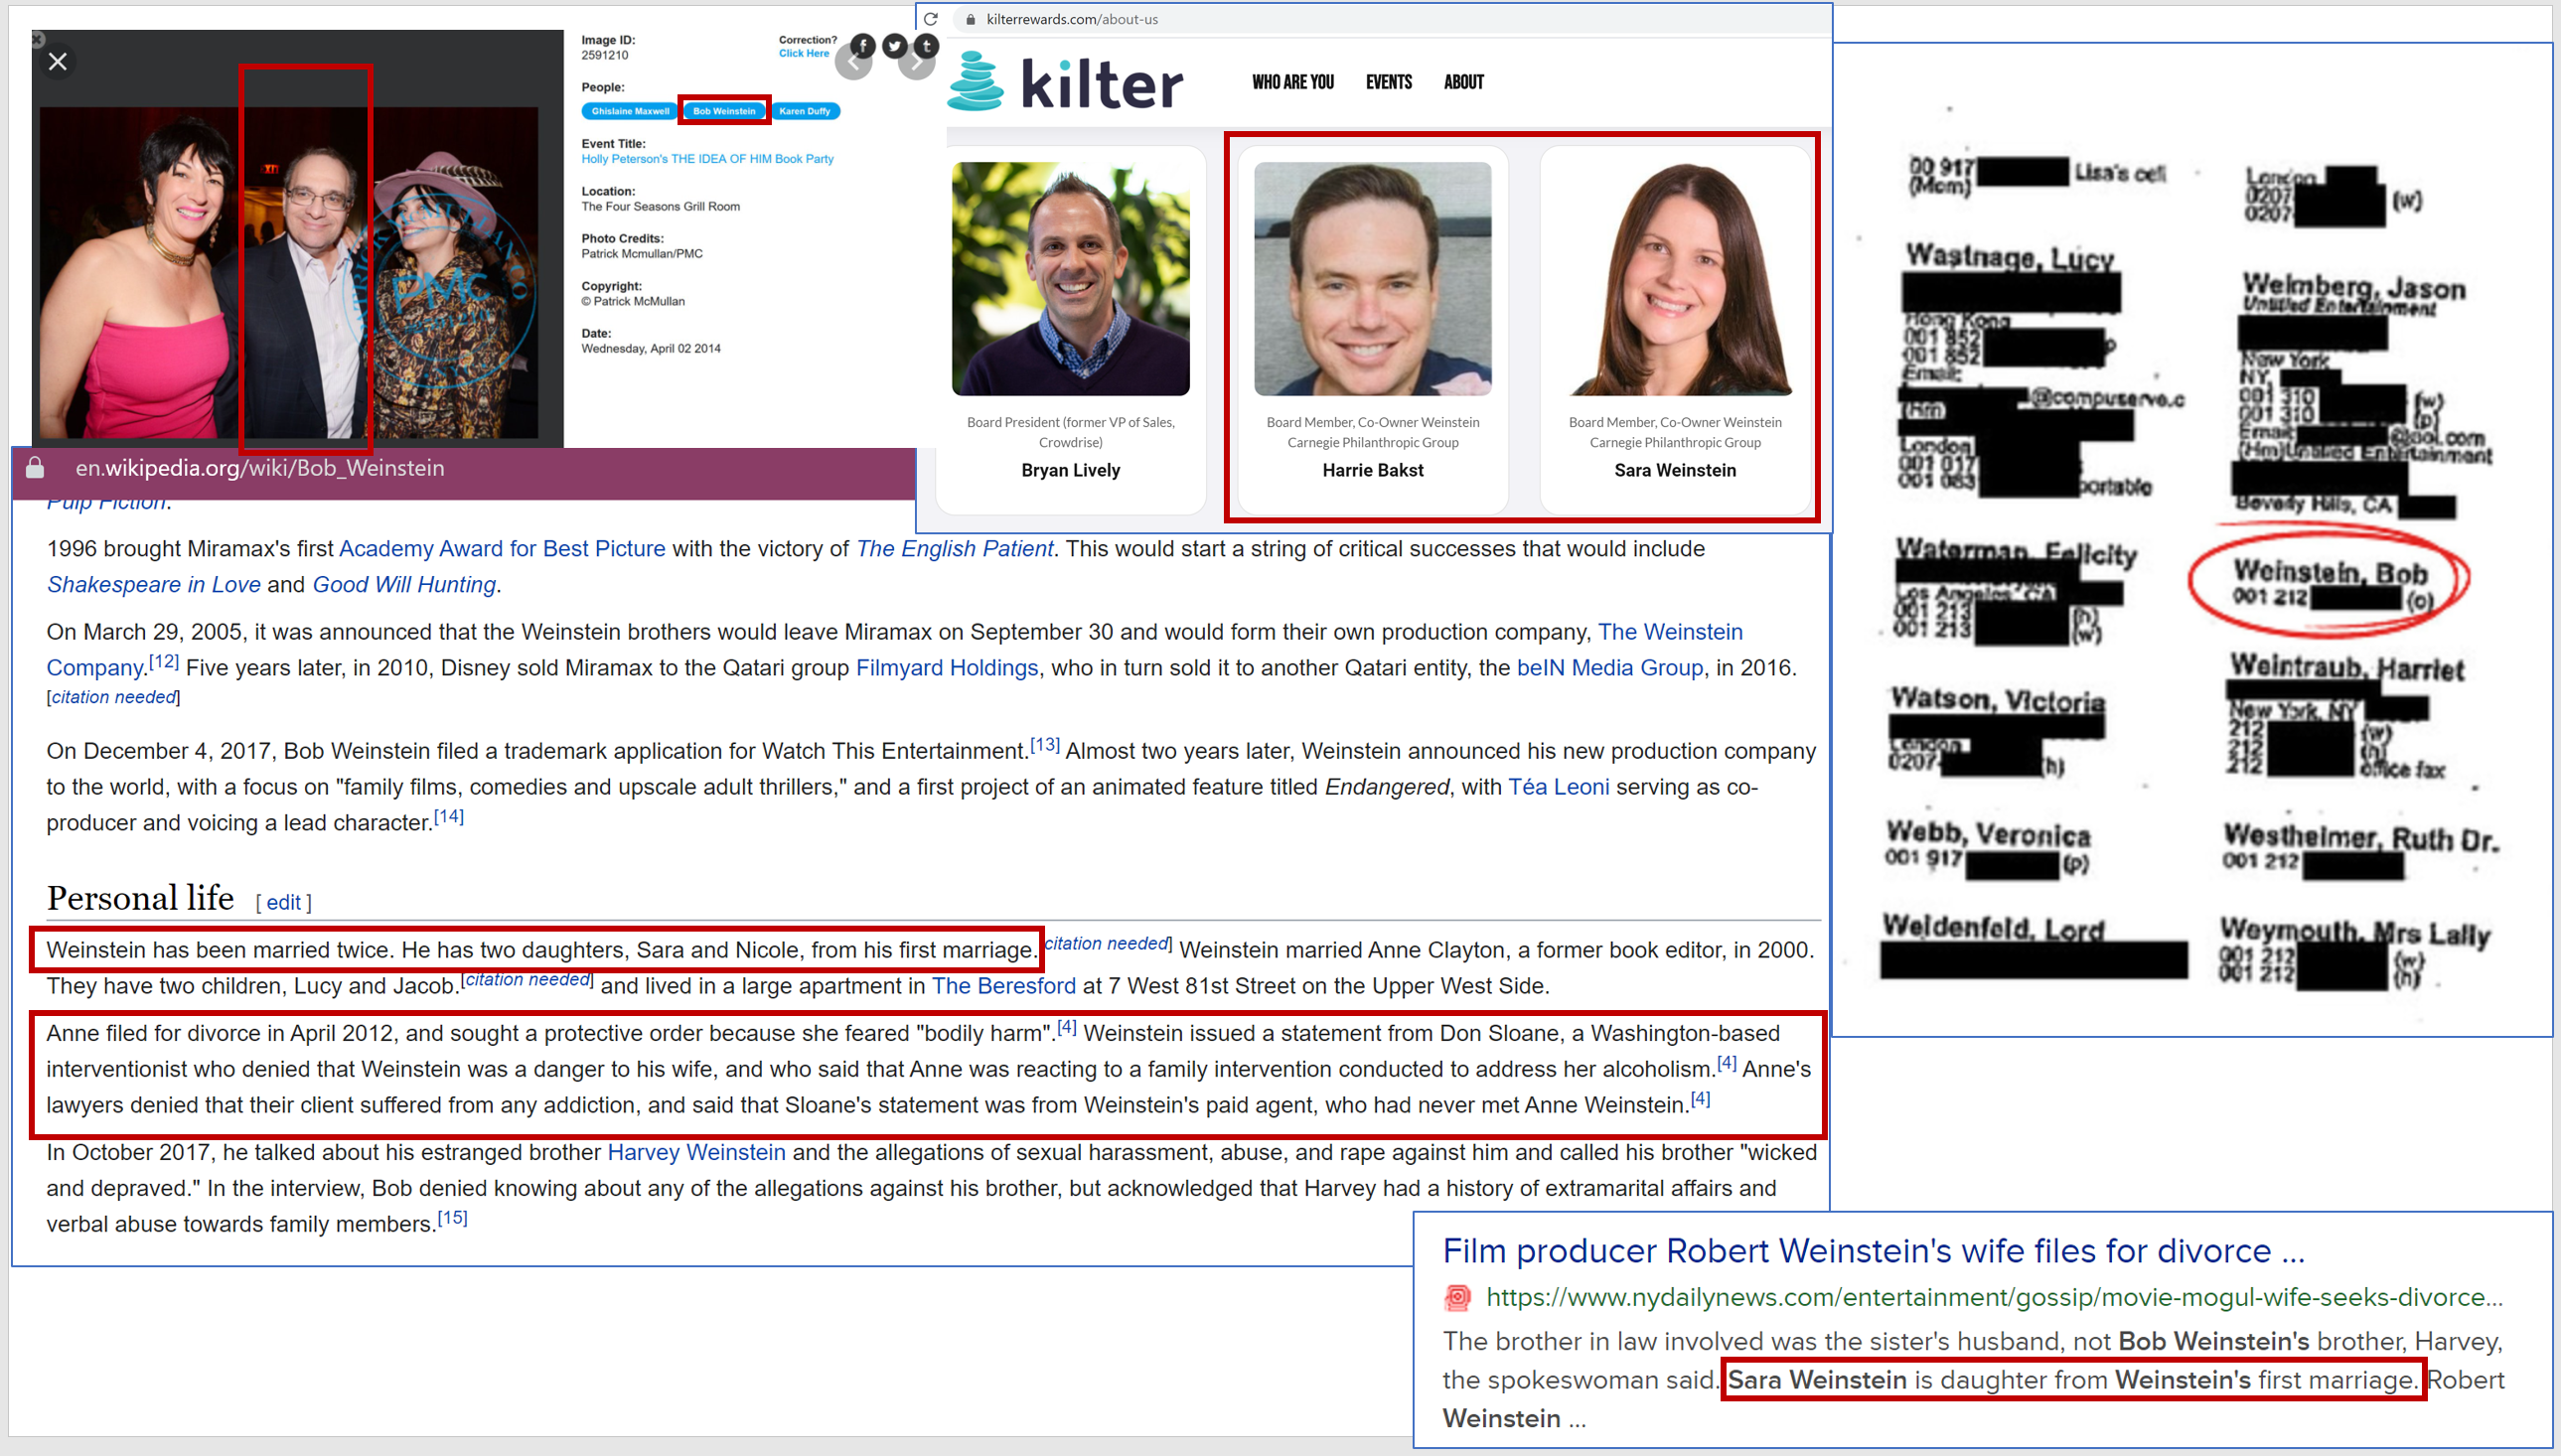Click the browser reload icon
The image size is (2561, 1456).
[x=931, y=19]
